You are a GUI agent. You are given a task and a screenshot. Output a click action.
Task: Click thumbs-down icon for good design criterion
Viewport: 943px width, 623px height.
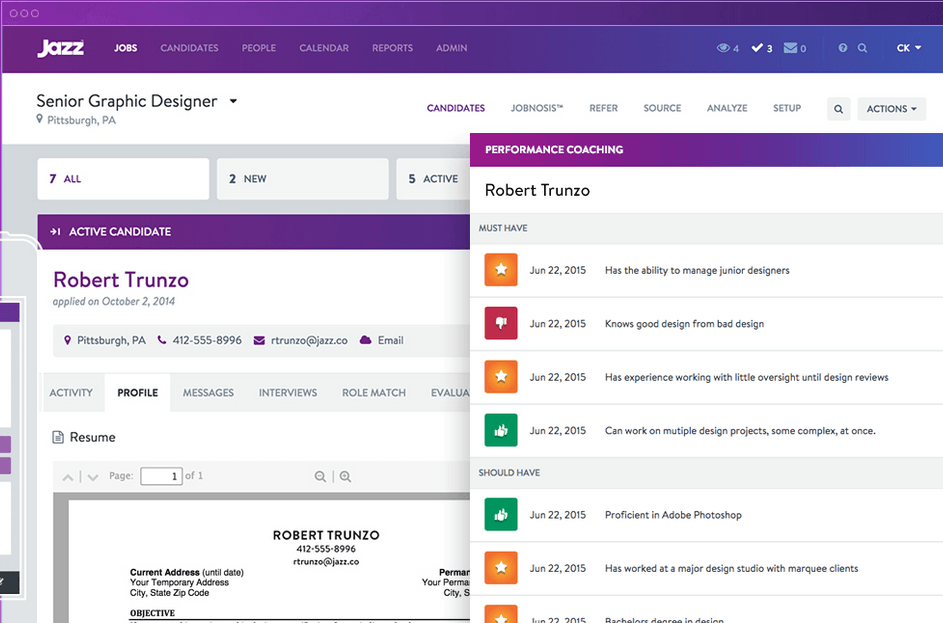point(501,323)
